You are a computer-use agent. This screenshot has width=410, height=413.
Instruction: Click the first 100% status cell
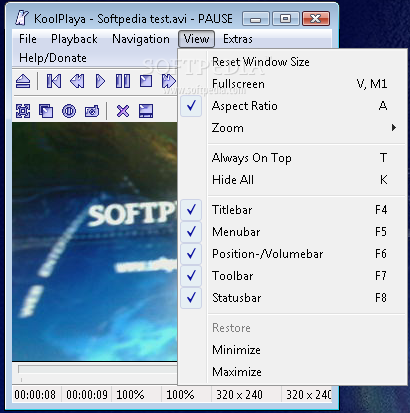(136, 395)
